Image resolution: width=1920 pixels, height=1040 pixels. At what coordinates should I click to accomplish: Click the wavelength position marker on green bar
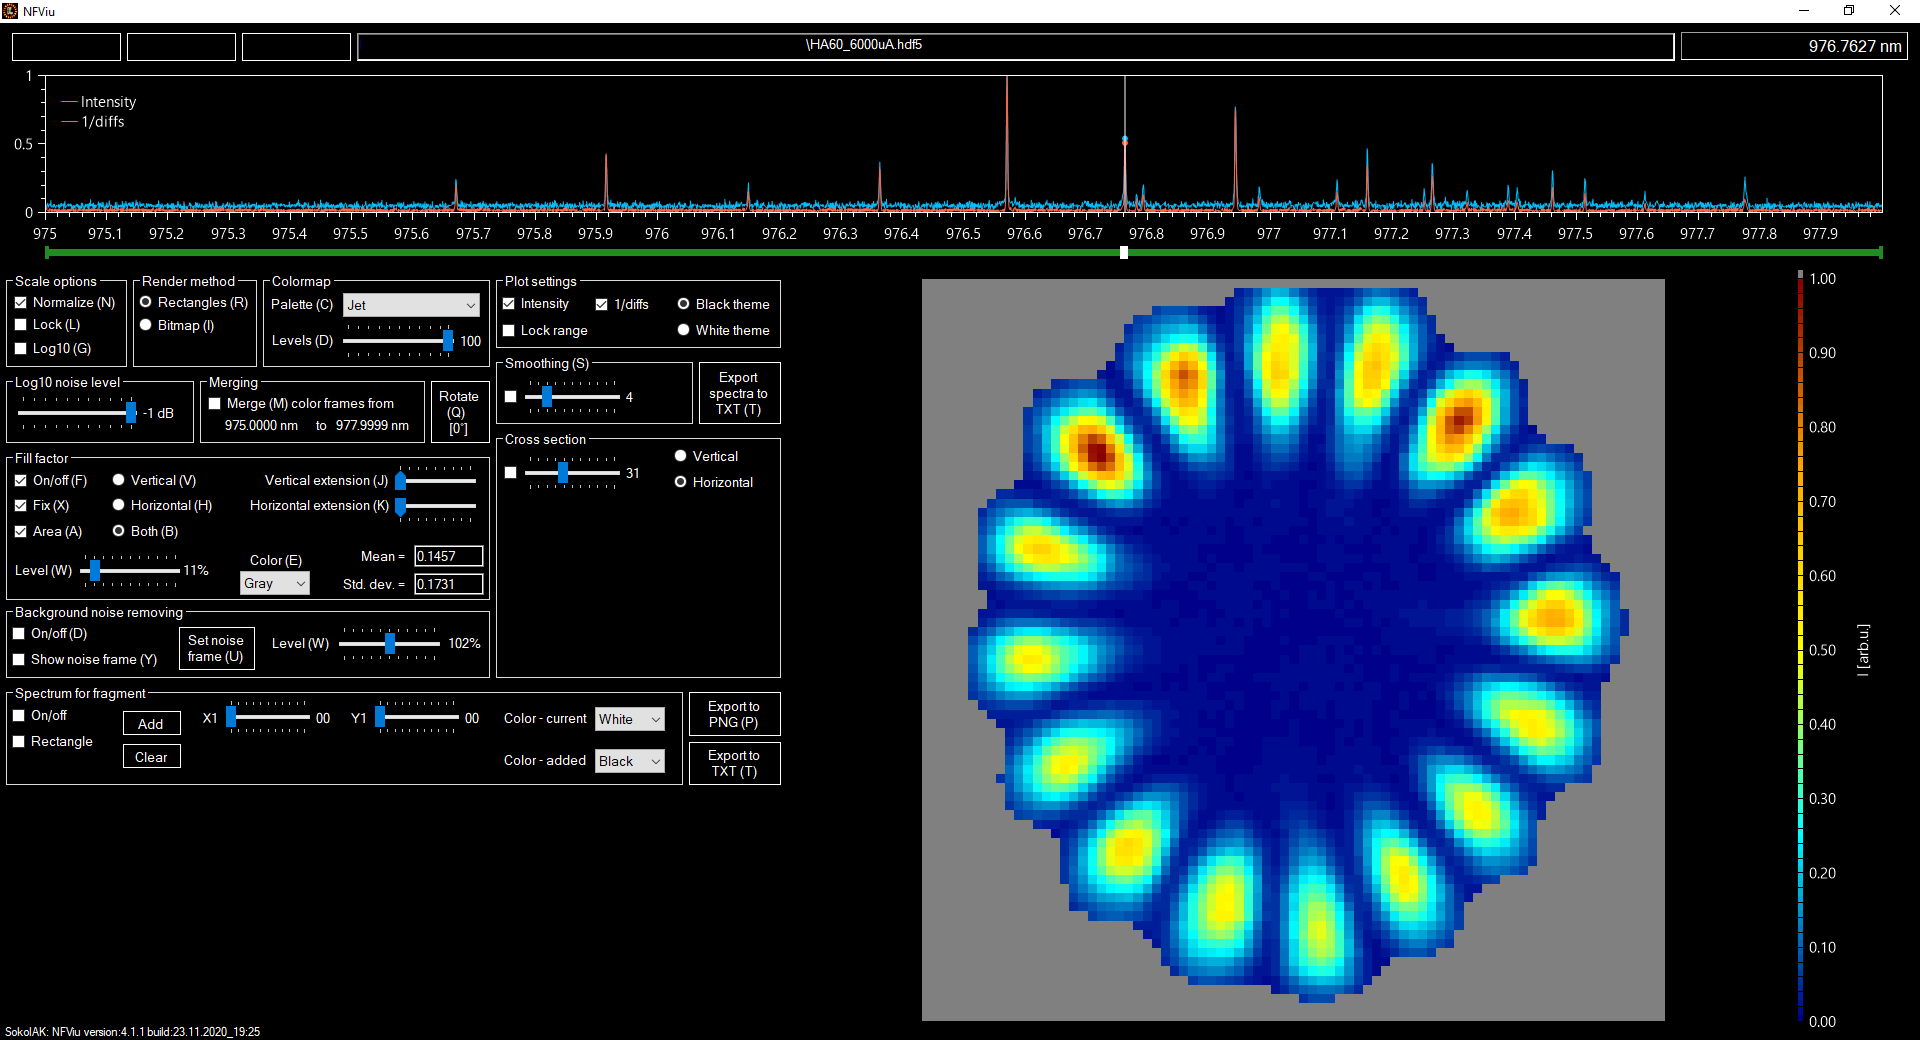1124,253
